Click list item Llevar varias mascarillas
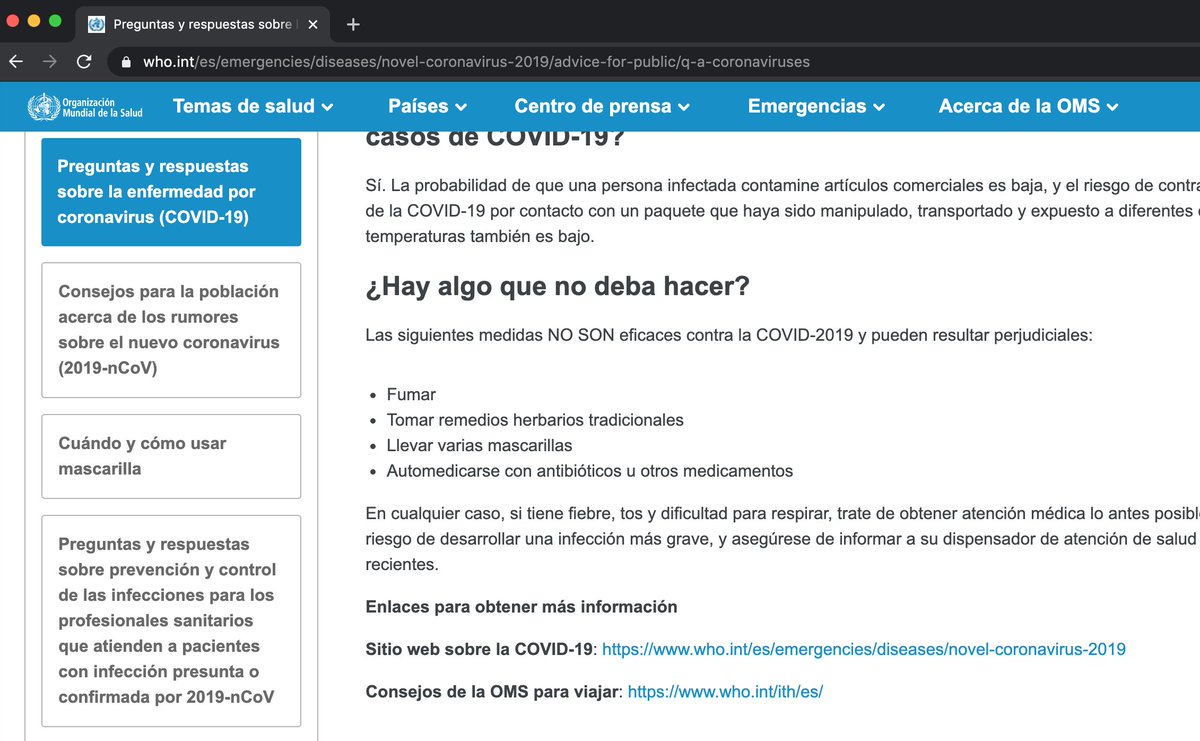The width and height of the screenshot is (1200, 741). (480, 446)
